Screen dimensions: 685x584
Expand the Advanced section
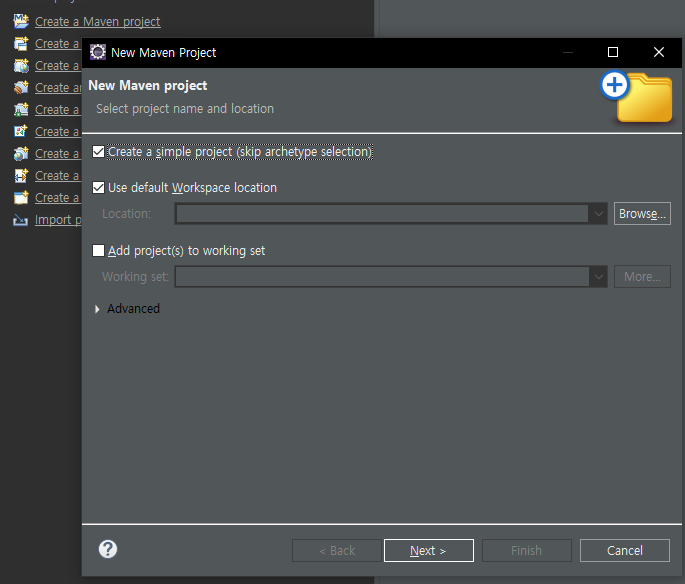pyautogui.click(x=97, y=309)
